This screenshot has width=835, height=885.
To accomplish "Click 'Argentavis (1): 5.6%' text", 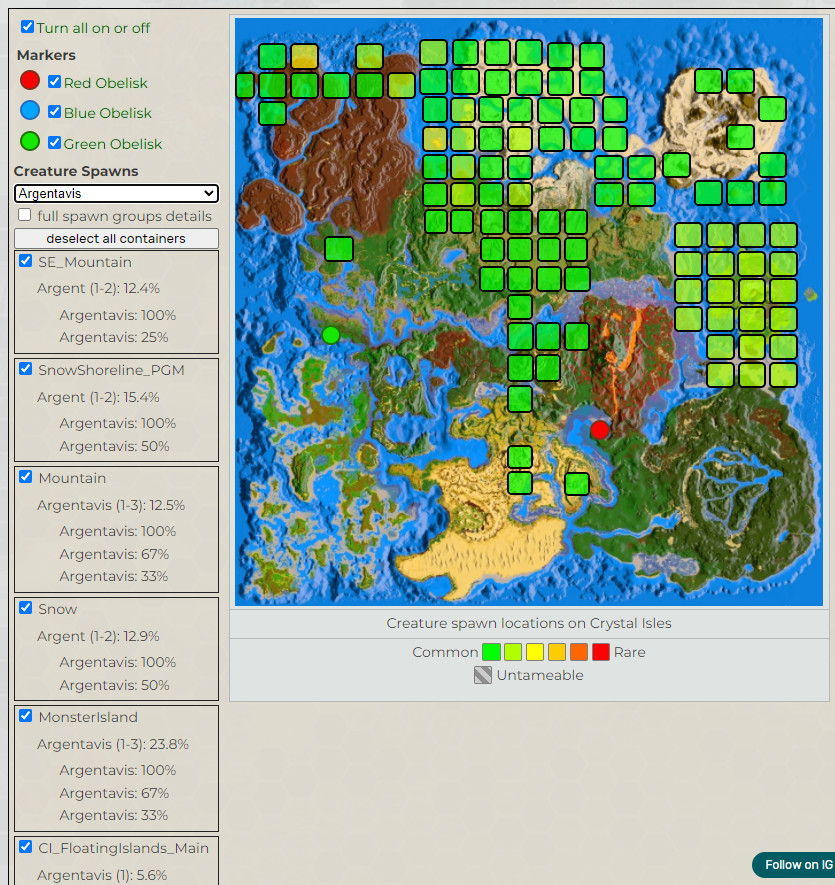I will tap(102, 875).
